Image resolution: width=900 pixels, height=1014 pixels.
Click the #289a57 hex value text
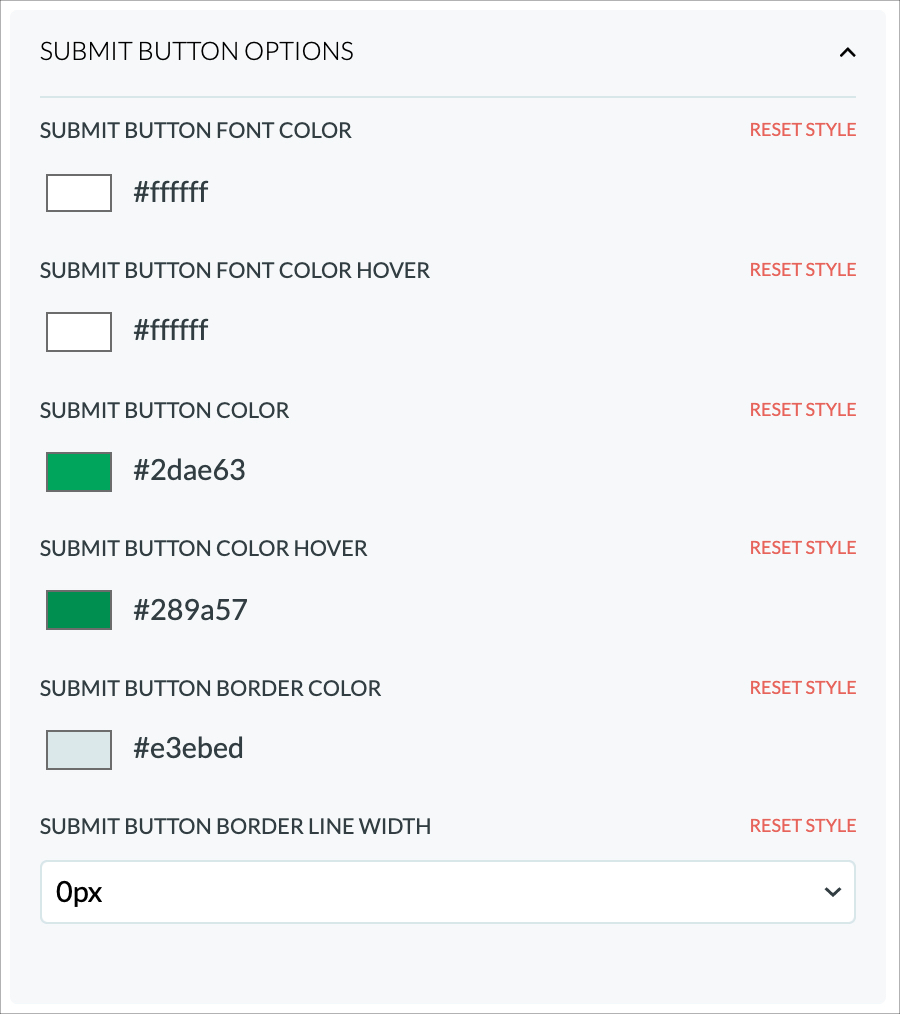[x=190, y=609]
